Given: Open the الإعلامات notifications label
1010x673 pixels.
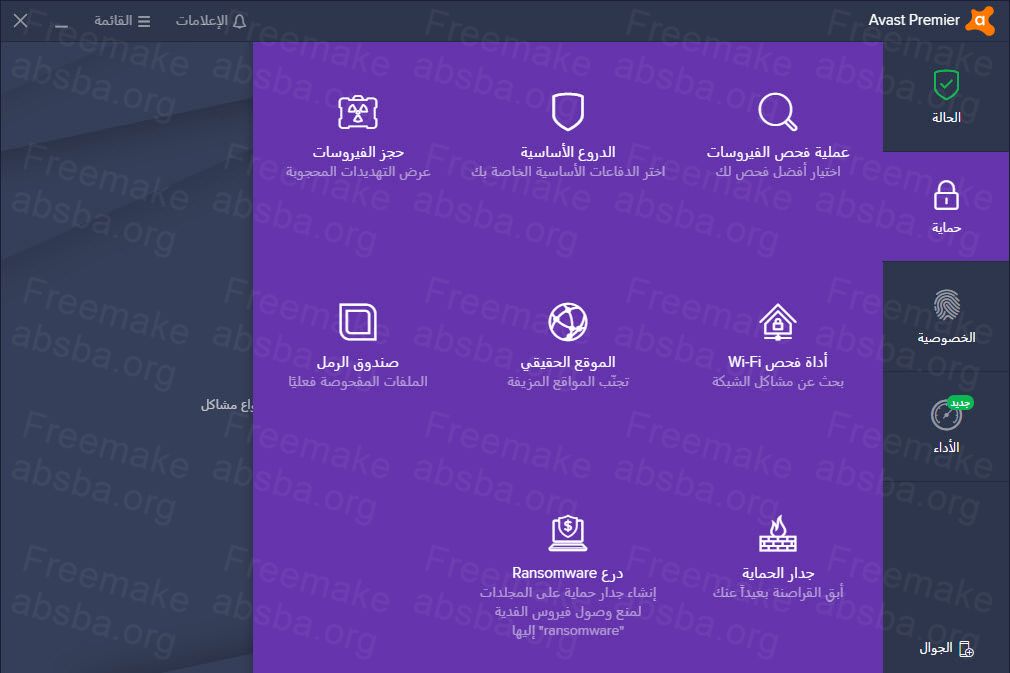Looking at the screenshot, I should click(202, 21).
